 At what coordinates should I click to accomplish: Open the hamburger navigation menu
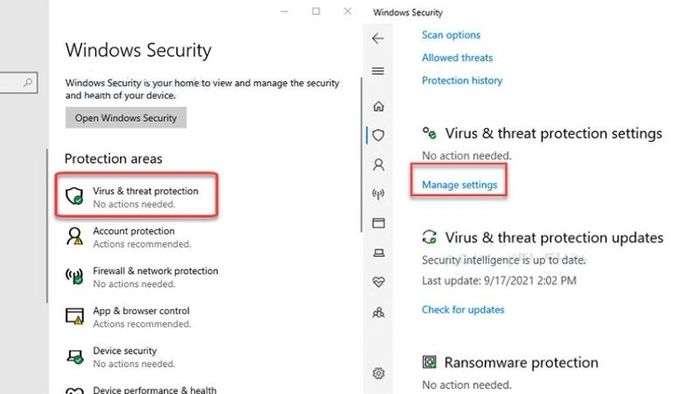tap(378, 71)
